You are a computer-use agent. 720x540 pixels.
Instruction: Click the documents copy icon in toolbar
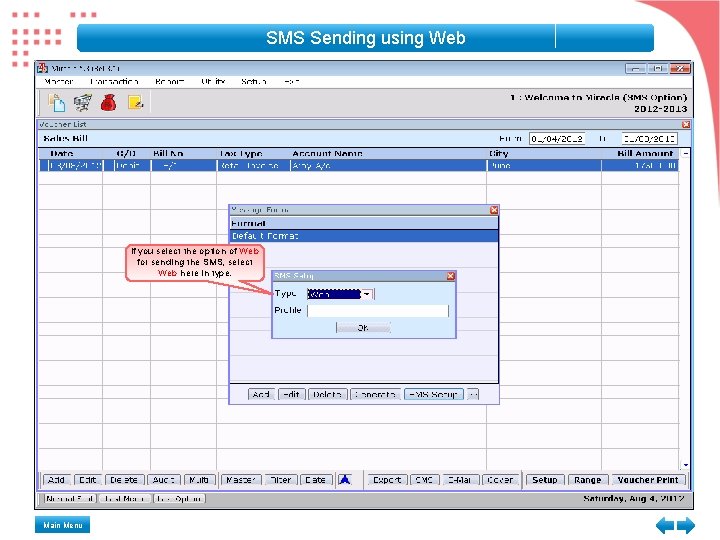point(57,102)
